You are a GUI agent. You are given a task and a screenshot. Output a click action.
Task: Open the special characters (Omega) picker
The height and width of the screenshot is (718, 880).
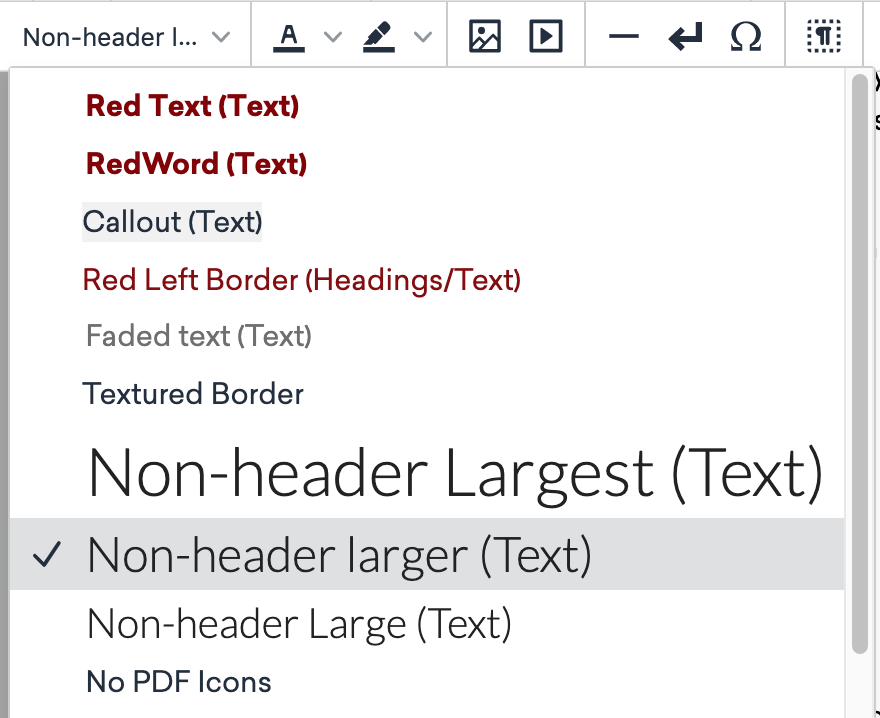tap(746, 37)
